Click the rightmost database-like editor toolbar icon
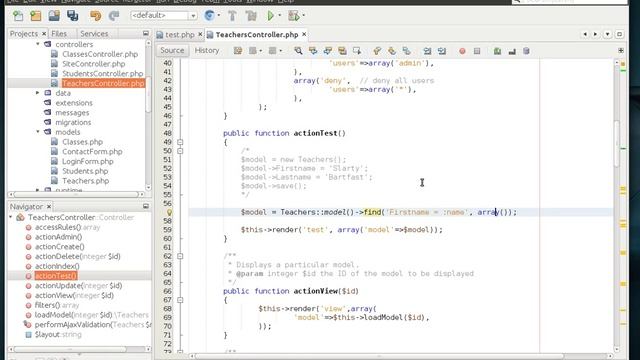Image resolution: width=640 pixels, height=360 pixels. click(526, 51)
